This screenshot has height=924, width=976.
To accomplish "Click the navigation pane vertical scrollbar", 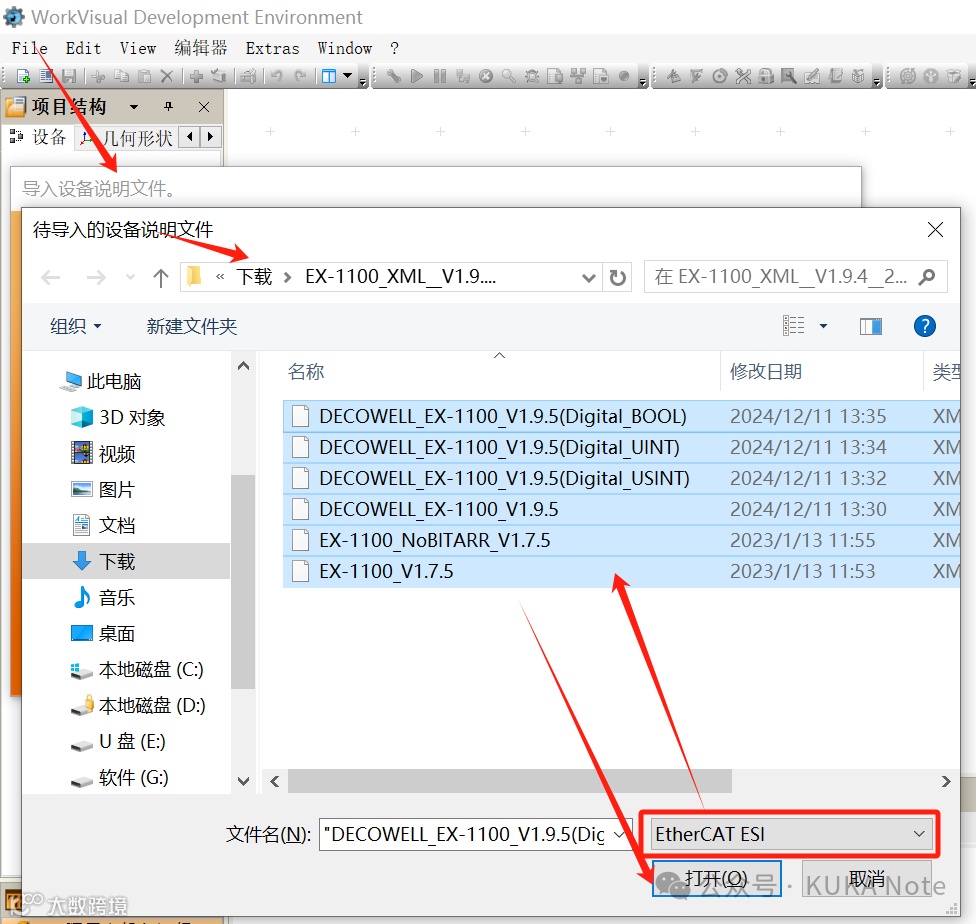I will point(243,582).
